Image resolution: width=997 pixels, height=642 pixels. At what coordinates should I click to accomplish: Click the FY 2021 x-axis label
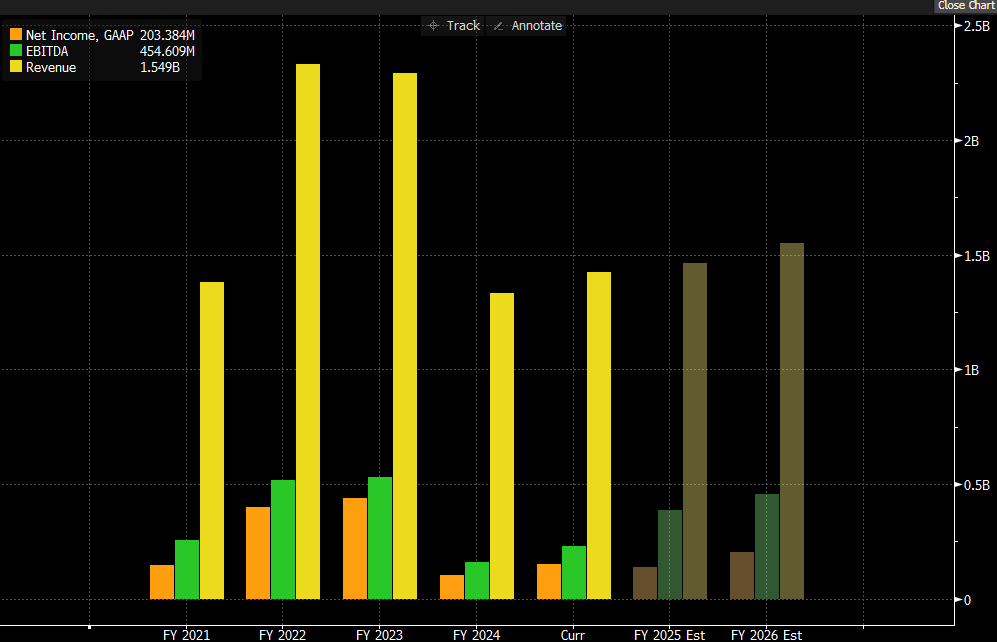coord(187,635)
